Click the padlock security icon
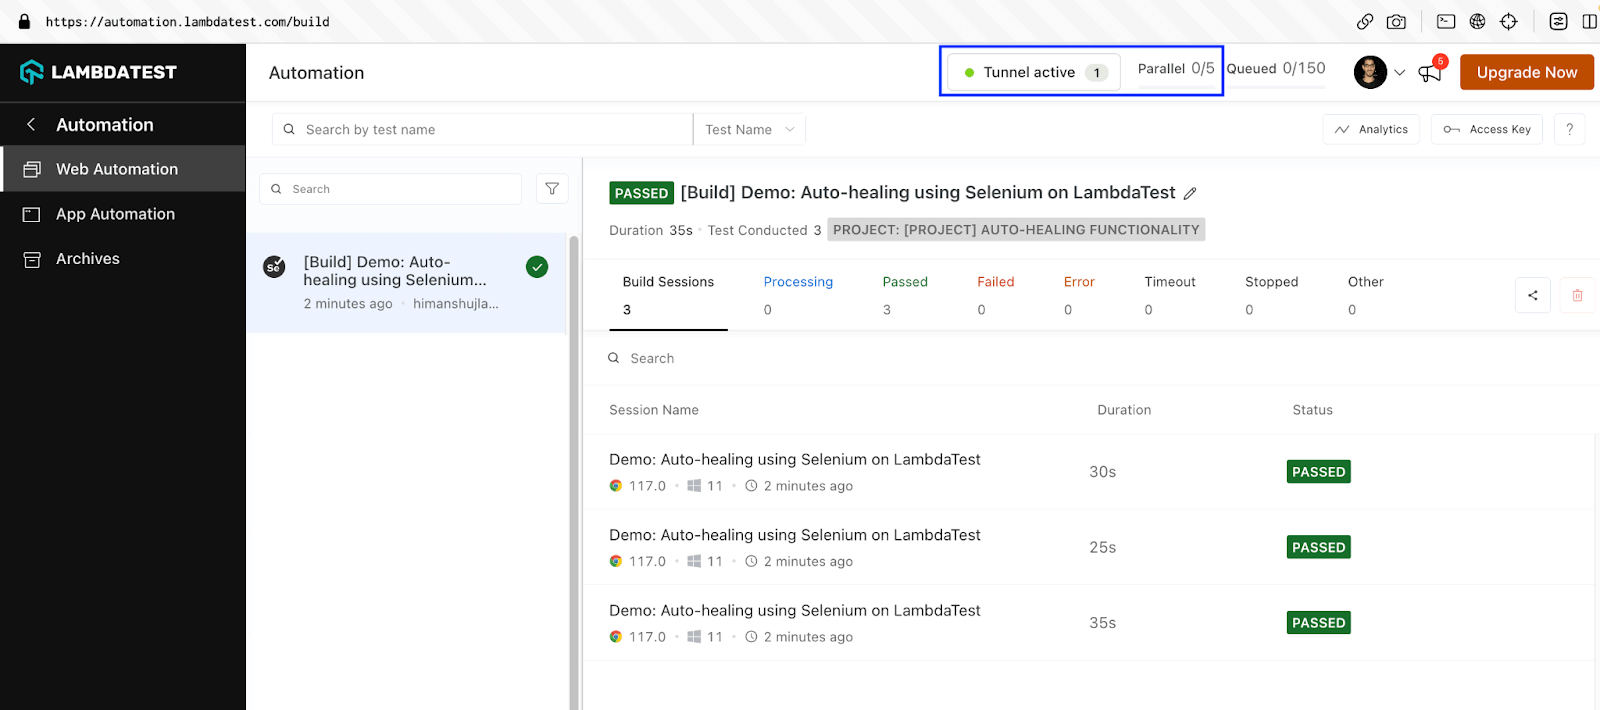Image resolution: width=1600 pixels, height=710 pixels. click(24, 21)
